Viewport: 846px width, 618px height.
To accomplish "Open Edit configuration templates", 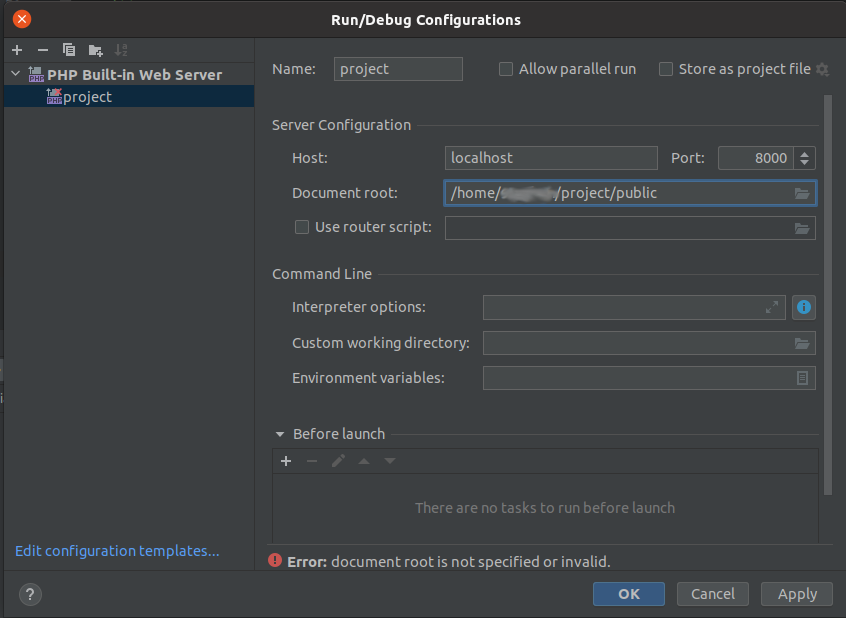I will click(116, 551).
